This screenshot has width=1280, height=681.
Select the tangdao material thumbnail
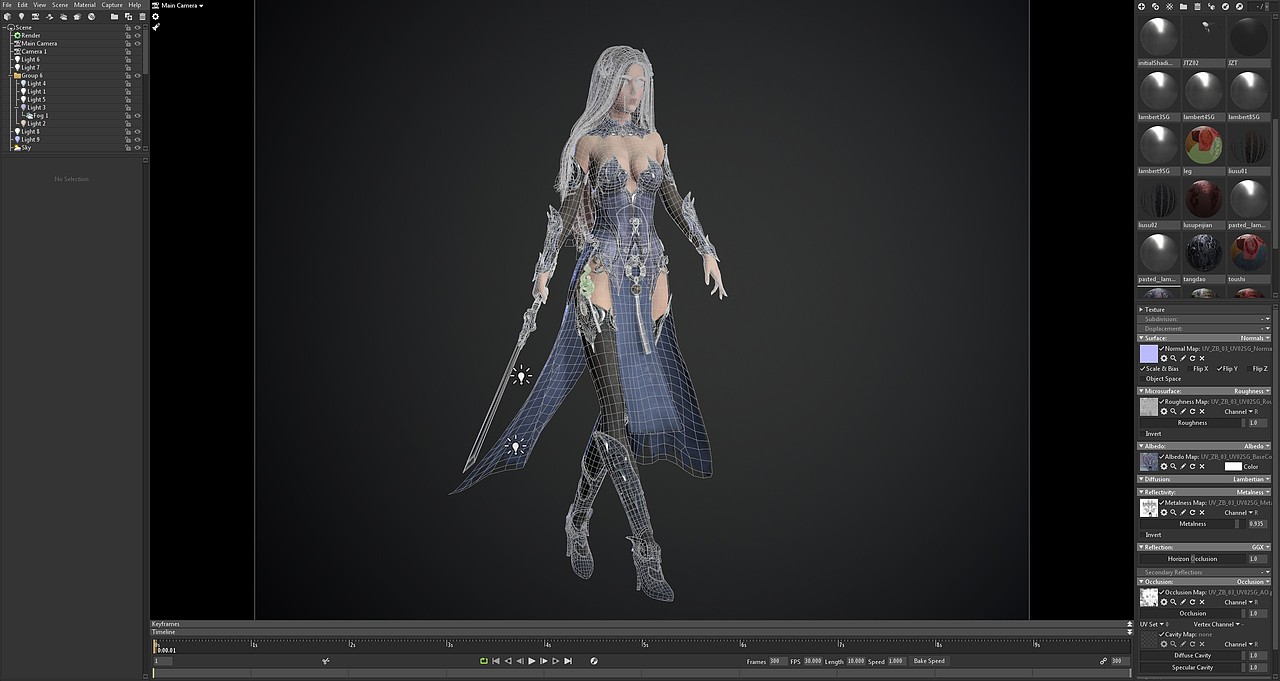pos(1203,254)
